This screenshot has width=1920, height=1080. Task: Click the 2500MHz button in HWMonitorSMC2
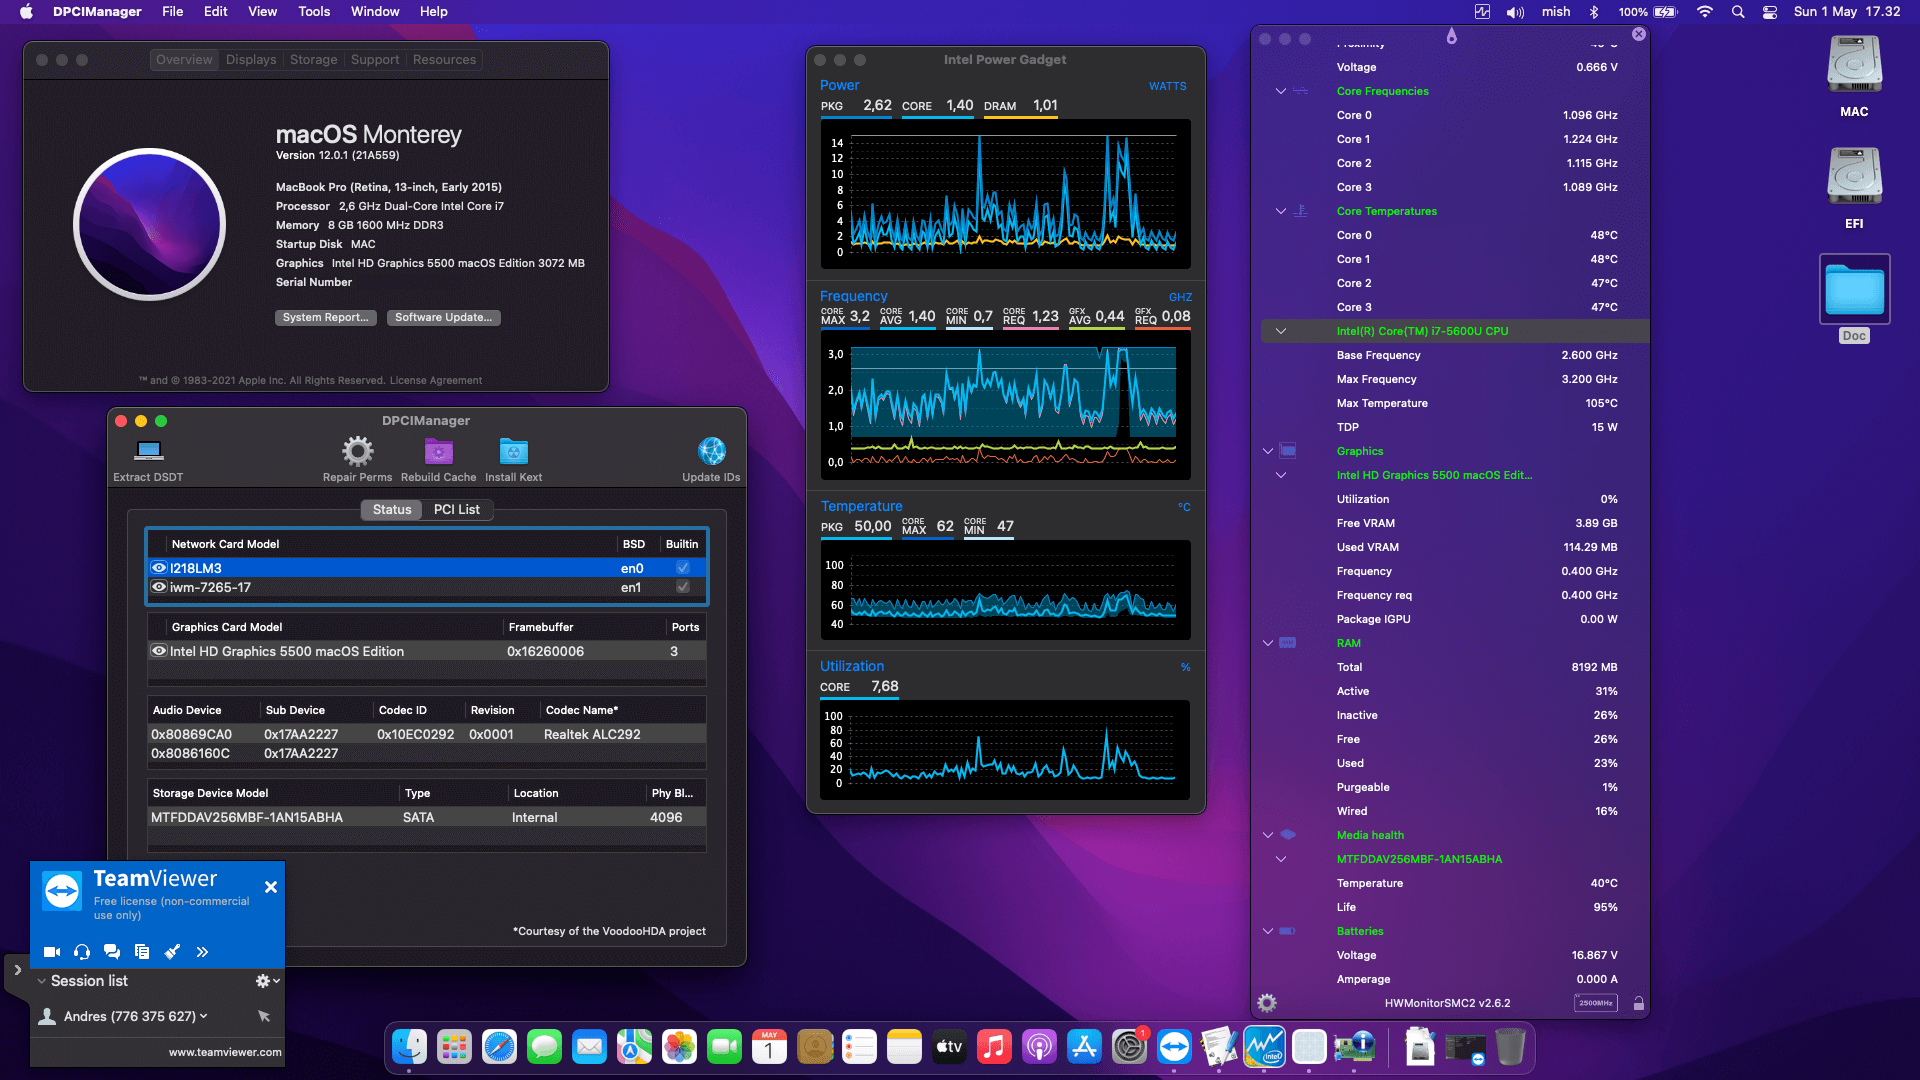tap(1596, 1003)
